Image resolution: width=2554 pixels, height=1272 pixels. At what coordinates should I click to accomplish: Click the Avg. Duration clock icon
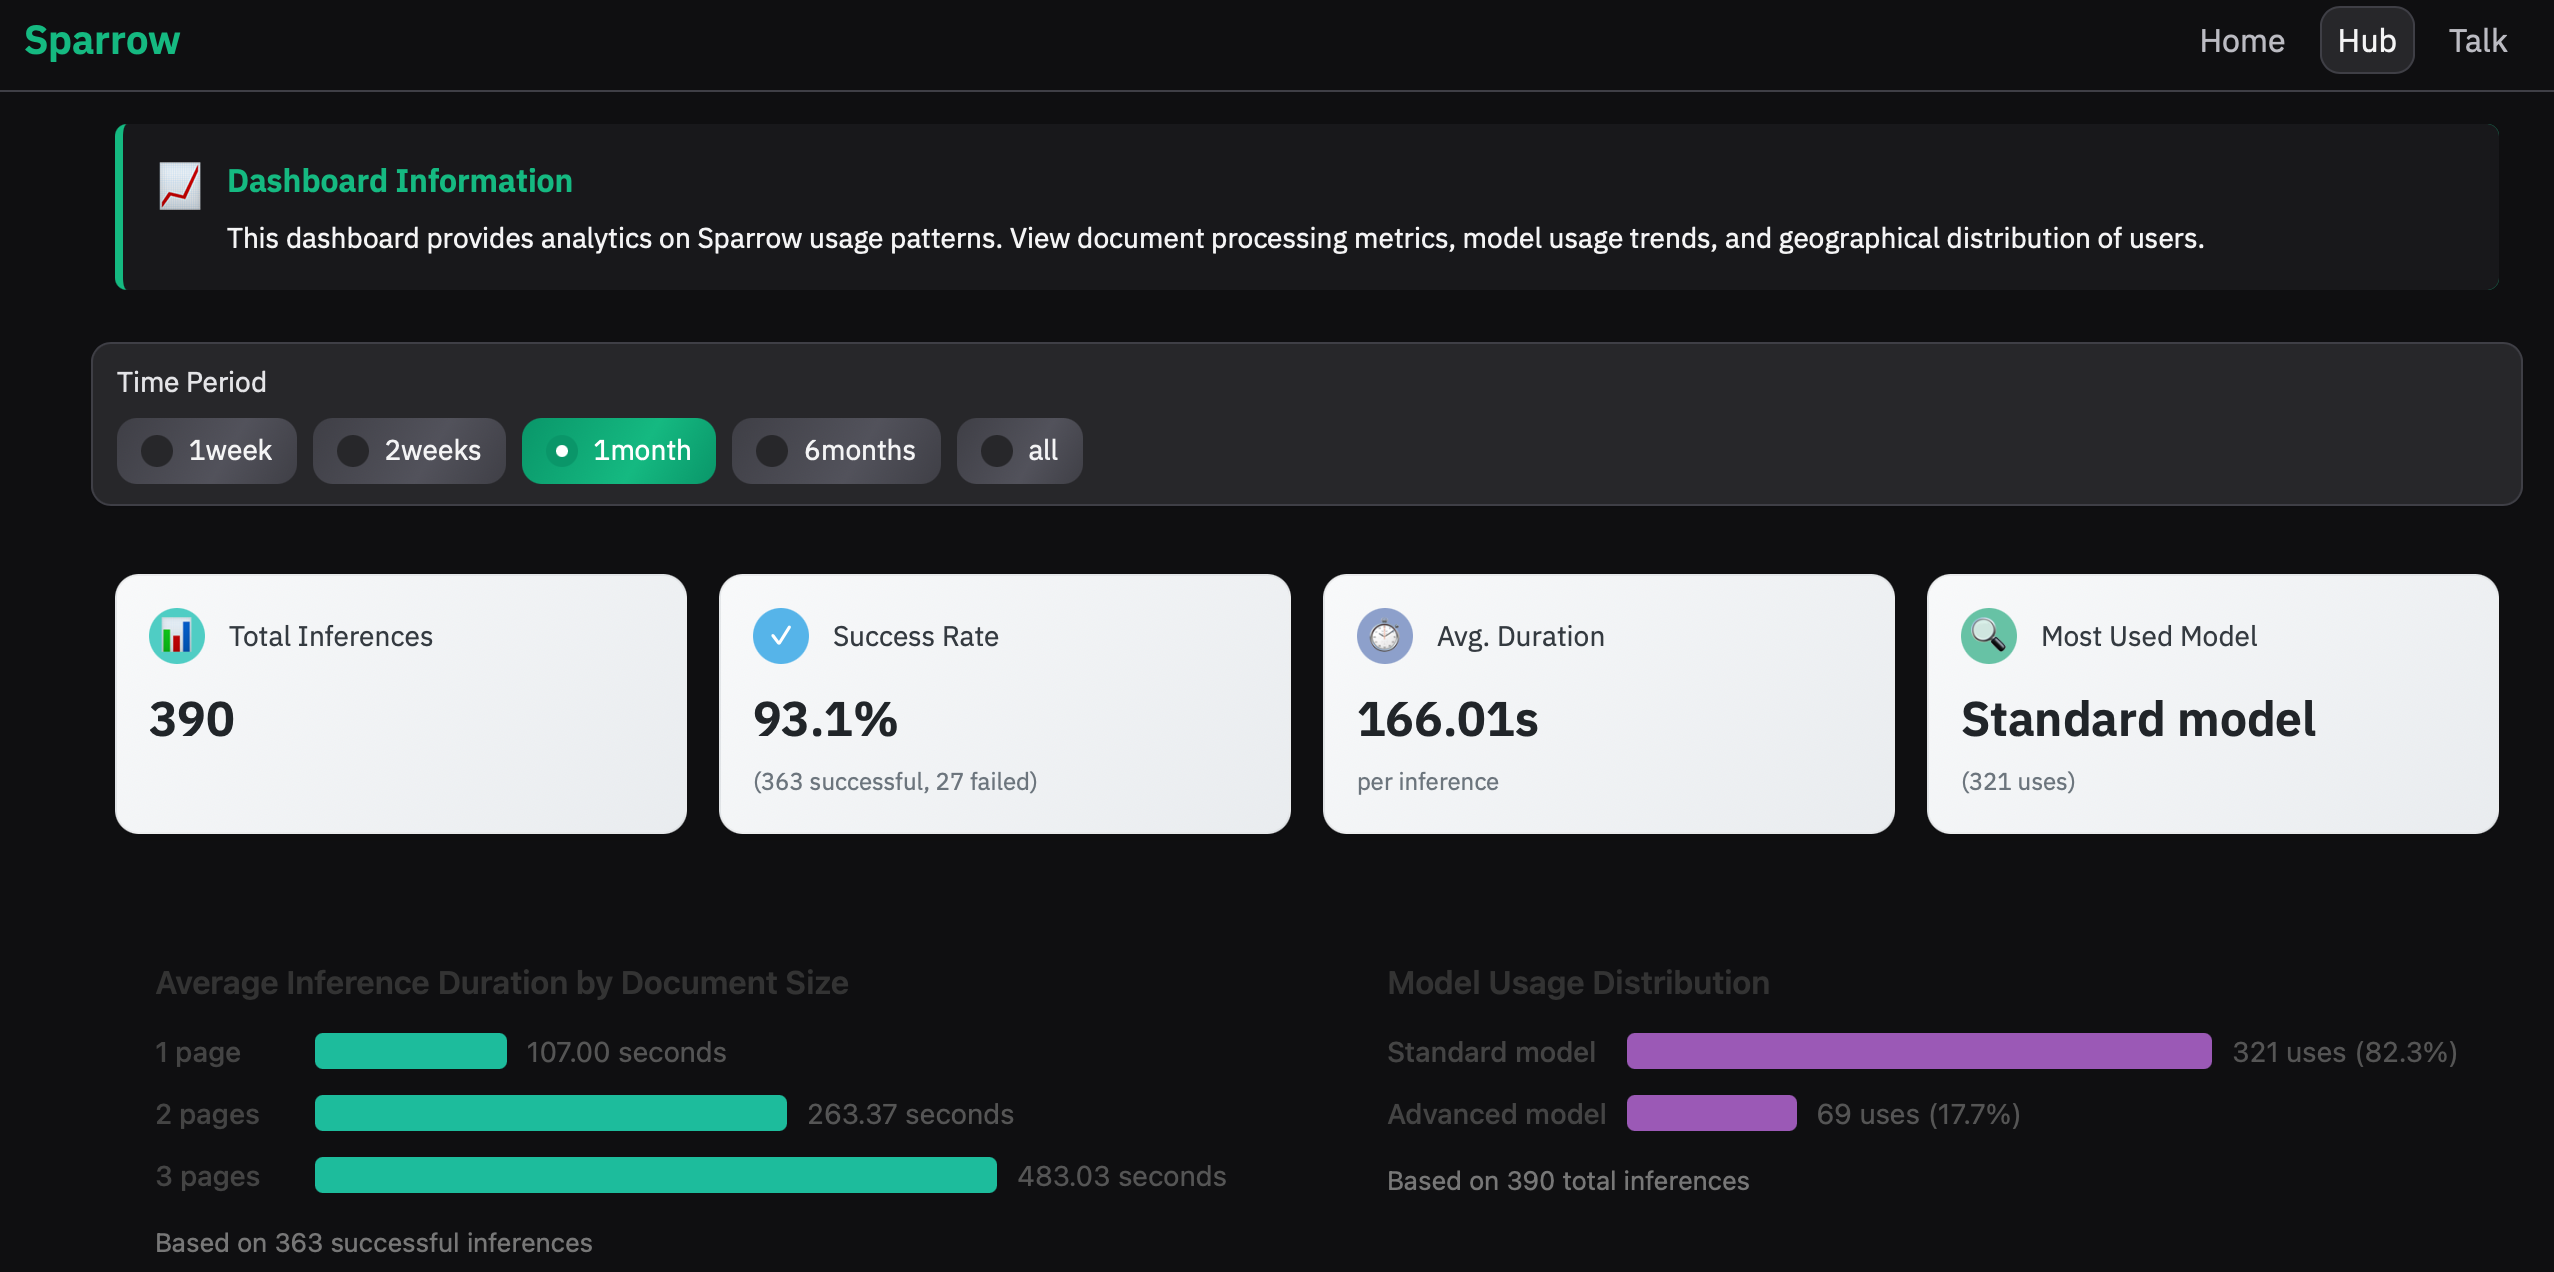tap(1384, 636)
